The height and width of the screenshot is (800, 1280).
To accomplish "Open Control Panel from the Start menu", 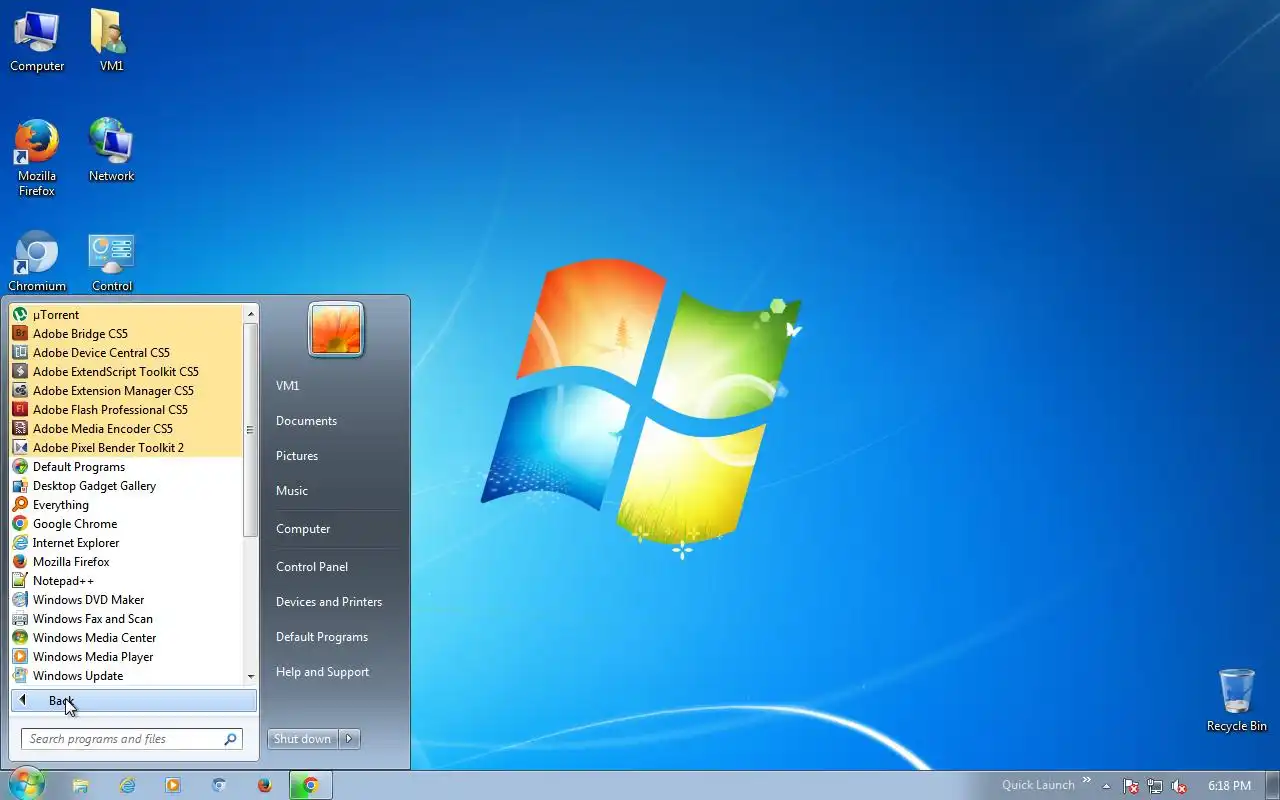I will click(312, 566).
